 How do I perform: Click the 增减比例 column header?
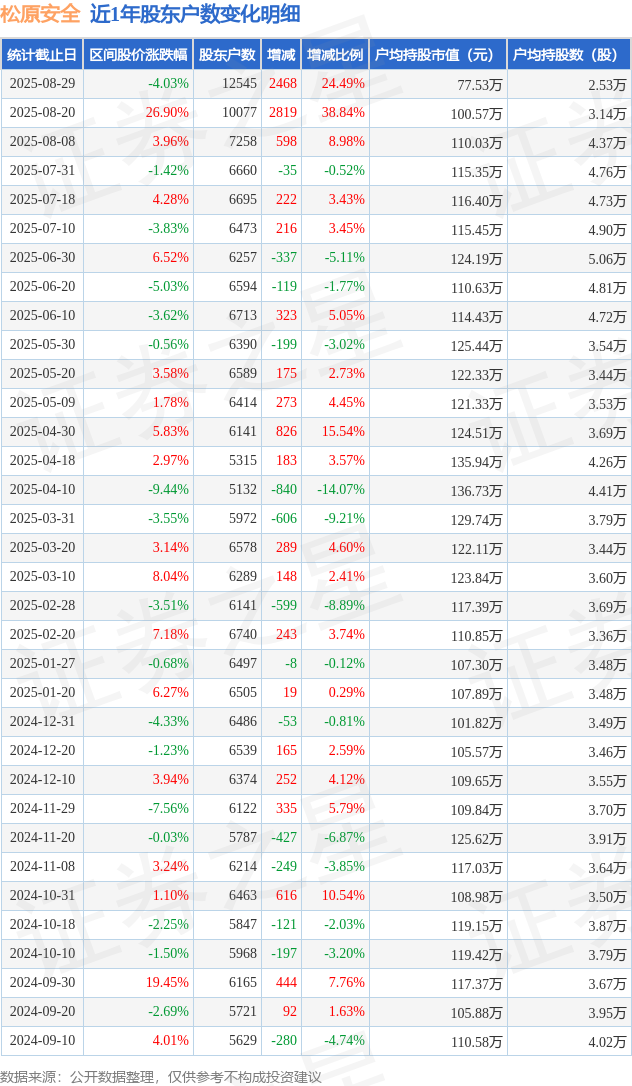(336, 55)
